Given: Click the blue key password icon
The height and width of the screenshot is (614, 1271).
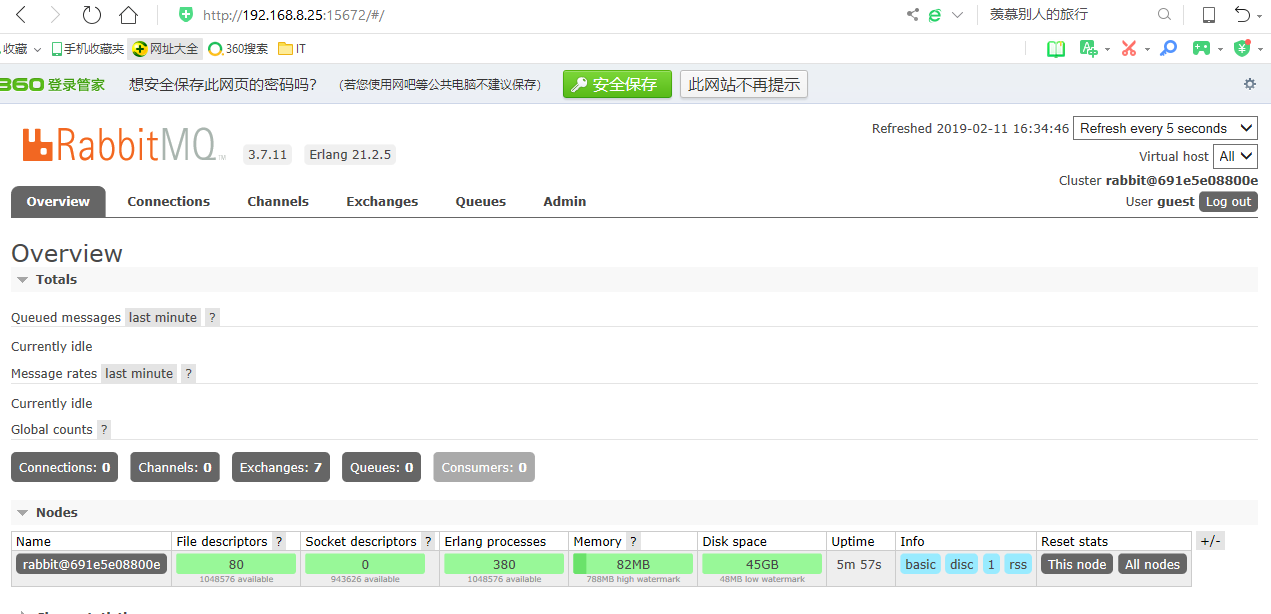Looking at the screenshot, I should pyautogui.click(x=1168, y=48).
